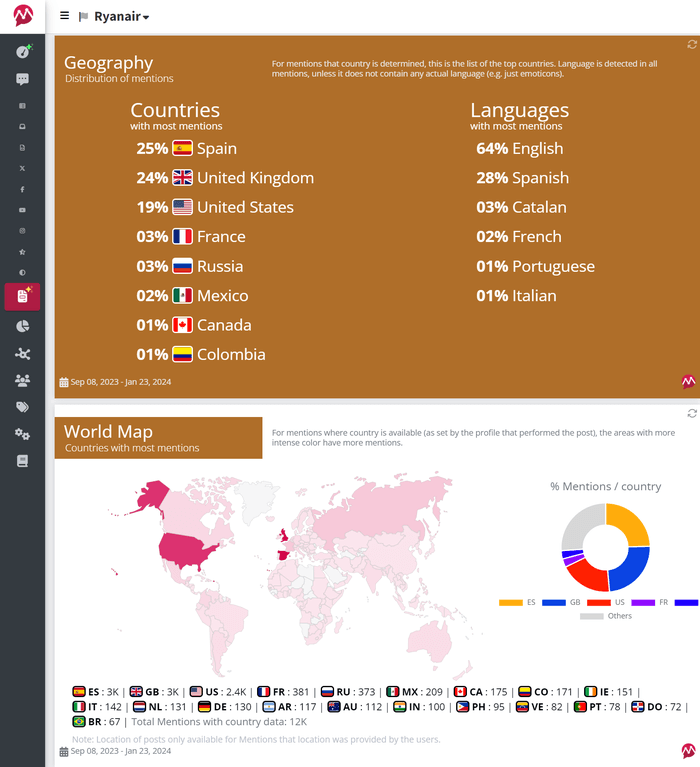
Task: Open the settings gears icon in sidebar
Action: click(x=23, y=434)
